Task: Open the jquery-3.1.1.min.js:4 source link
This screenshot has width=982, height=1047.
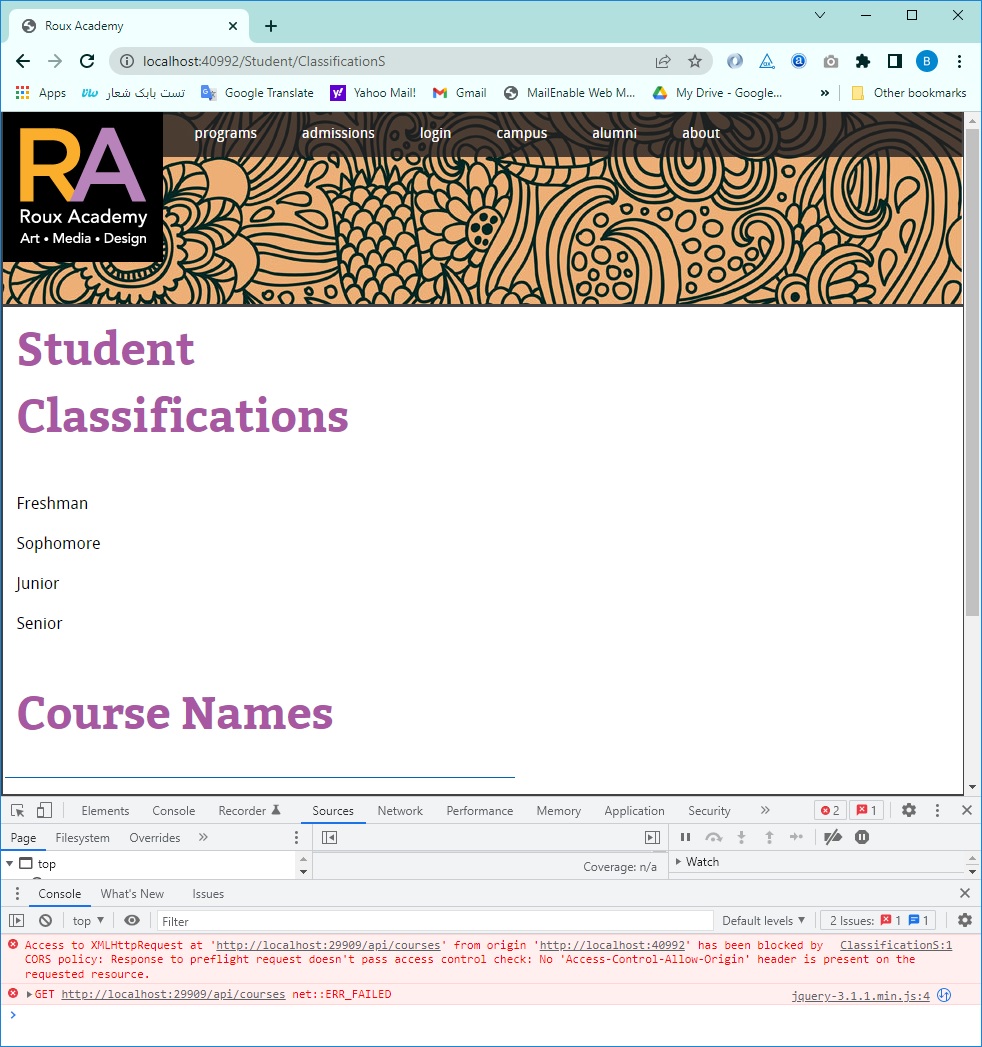Action: point(860,995)
